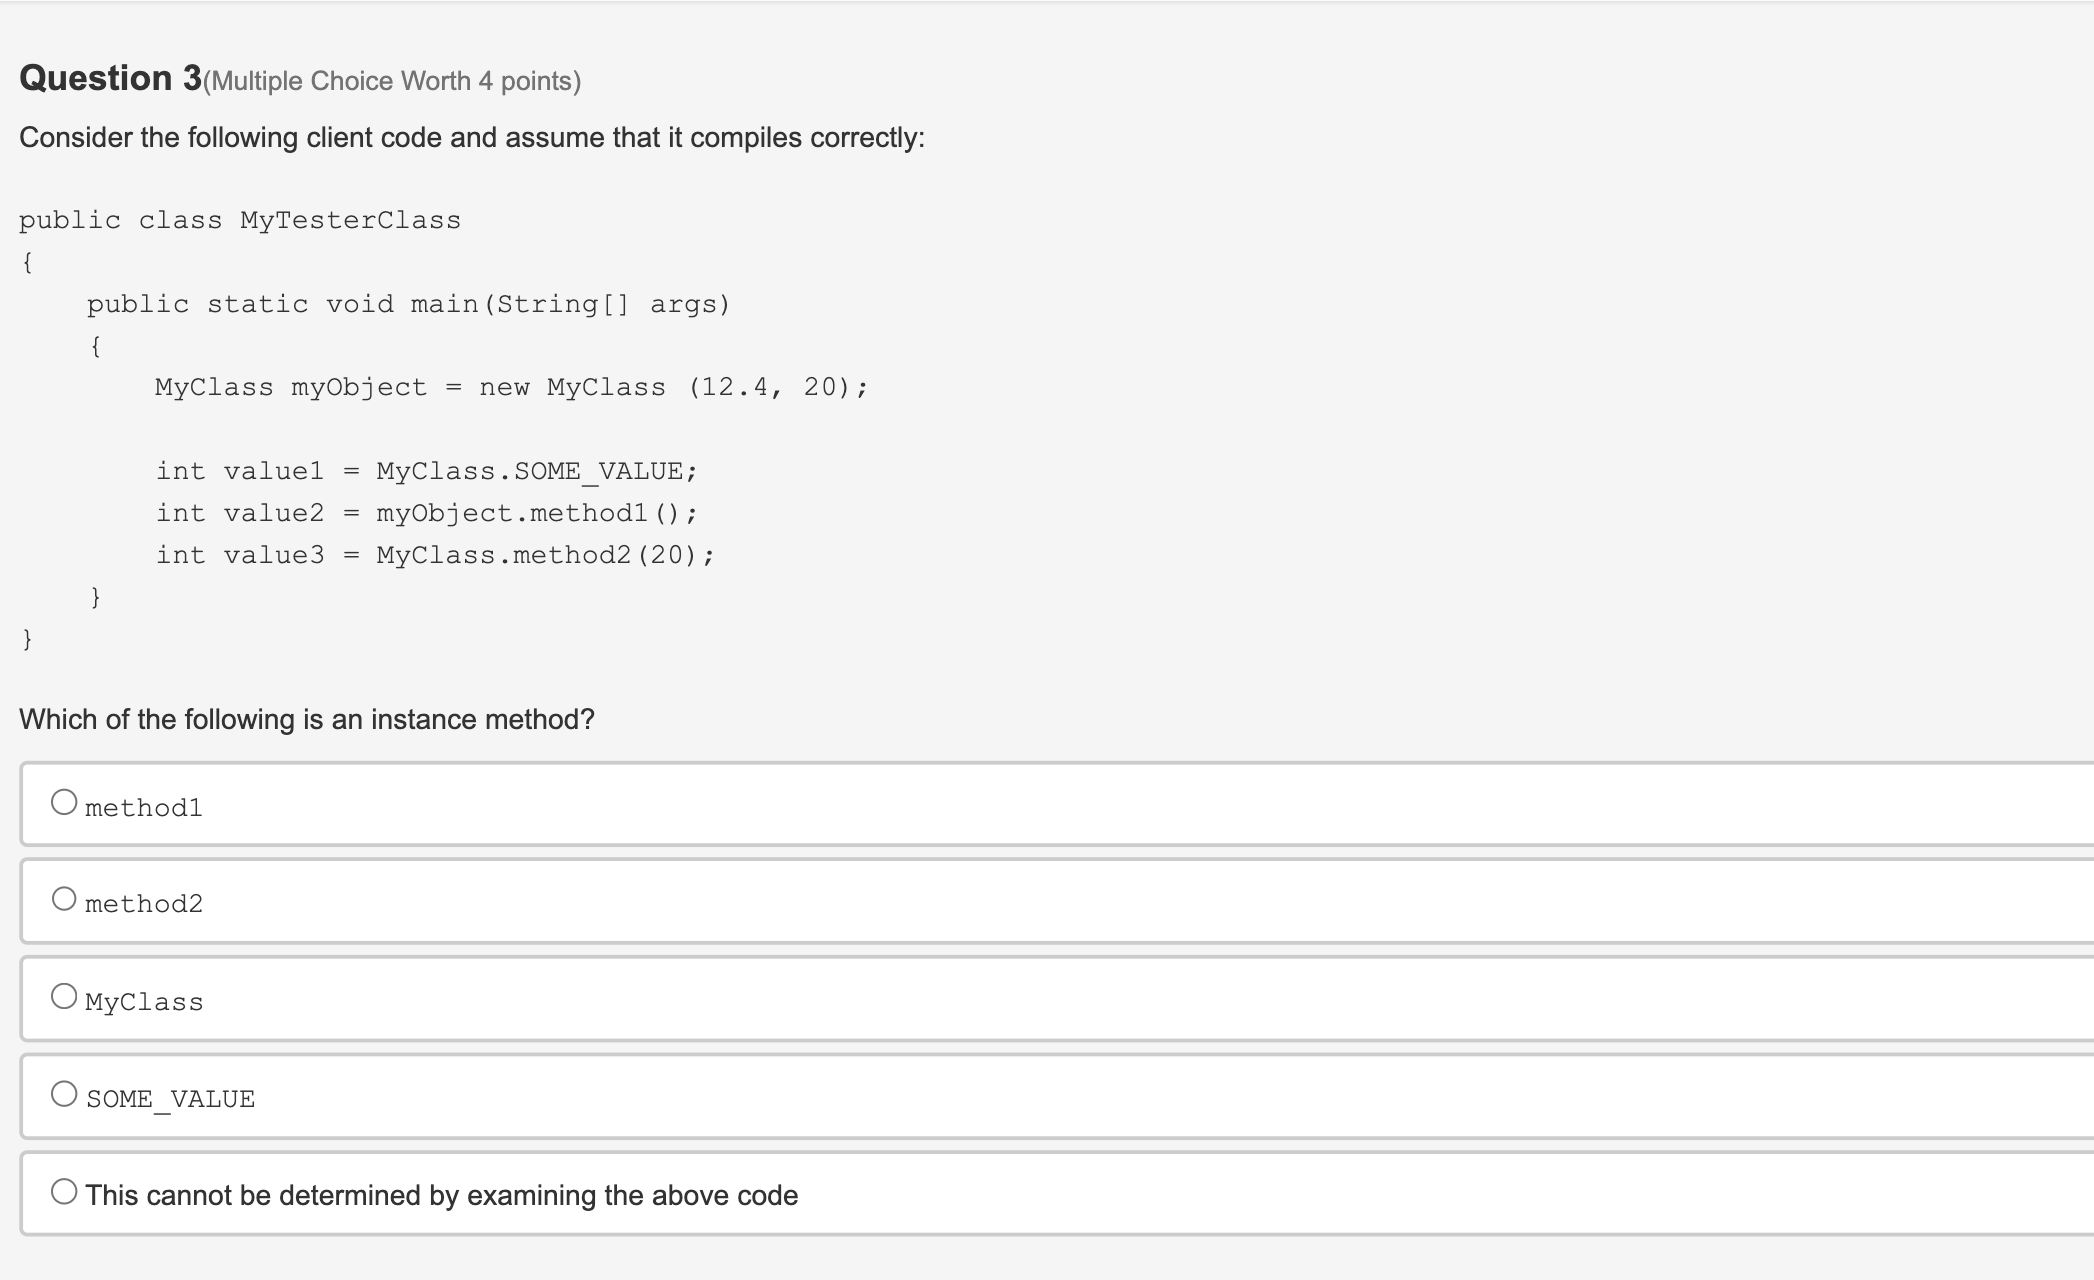Image resolution: width=2094 pixels, height=1280 pixels.
Task: Click the method2 answer label text
Action: pos(144,904)
